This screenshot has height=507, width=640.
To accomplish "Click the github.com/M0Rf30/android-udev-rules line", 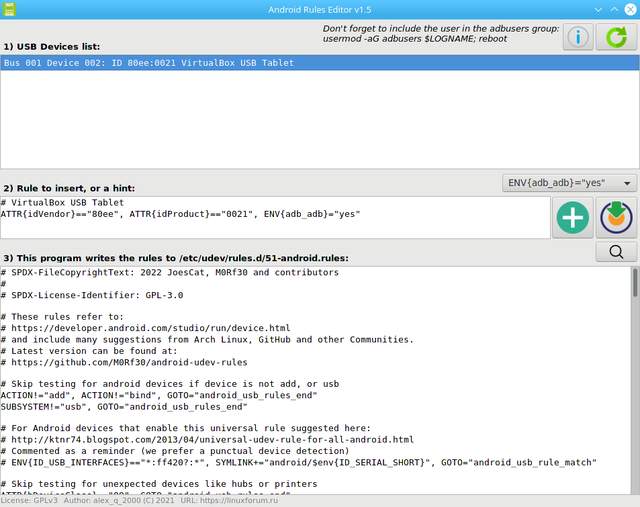I will pos(124,362).
